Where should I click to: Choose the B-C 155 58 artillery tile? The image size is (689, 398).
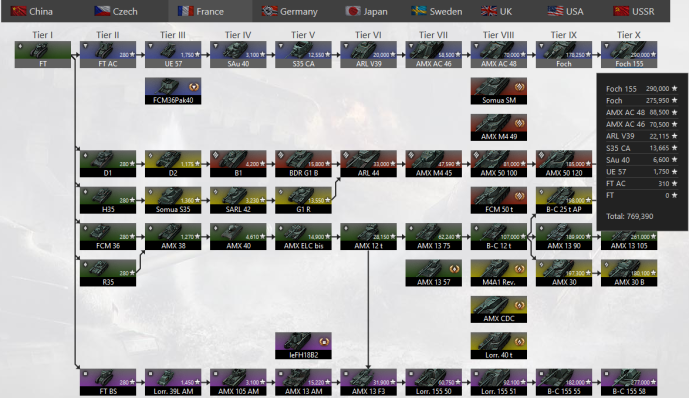pyautogui.click(x=629, y=382)
